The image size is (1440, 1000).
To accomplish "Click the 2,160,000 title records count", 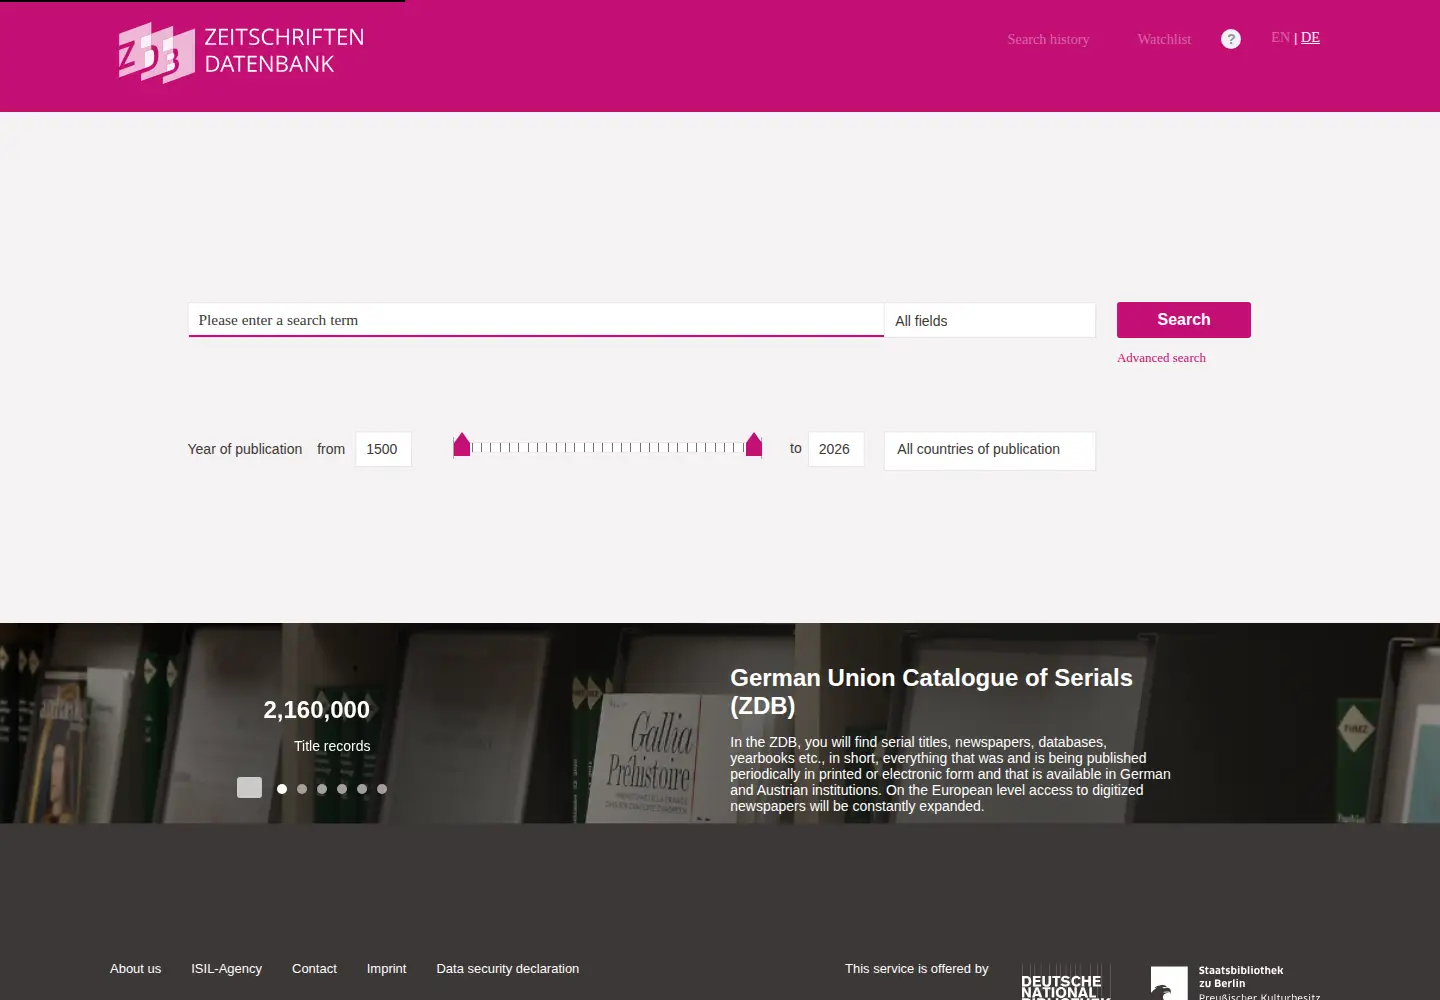I will point(317,710).
